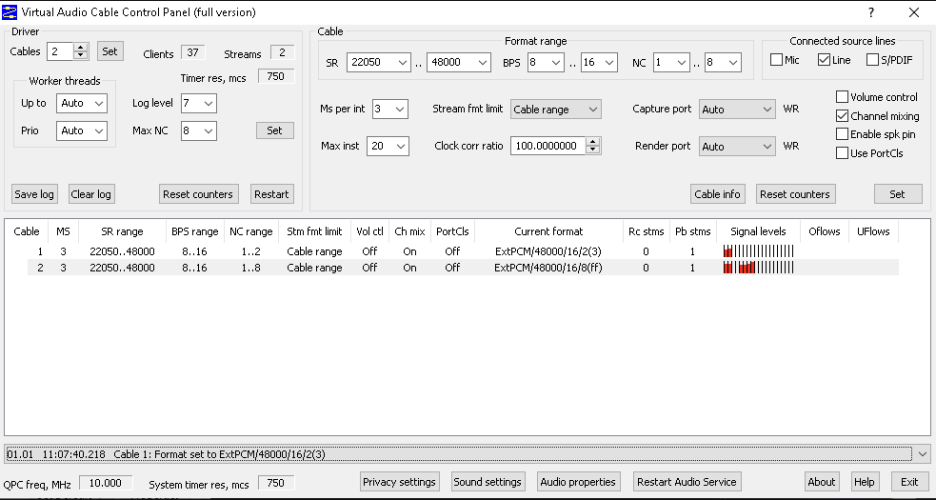
Task: Click the Oflows column header
Action: click(x=824, y=232)
